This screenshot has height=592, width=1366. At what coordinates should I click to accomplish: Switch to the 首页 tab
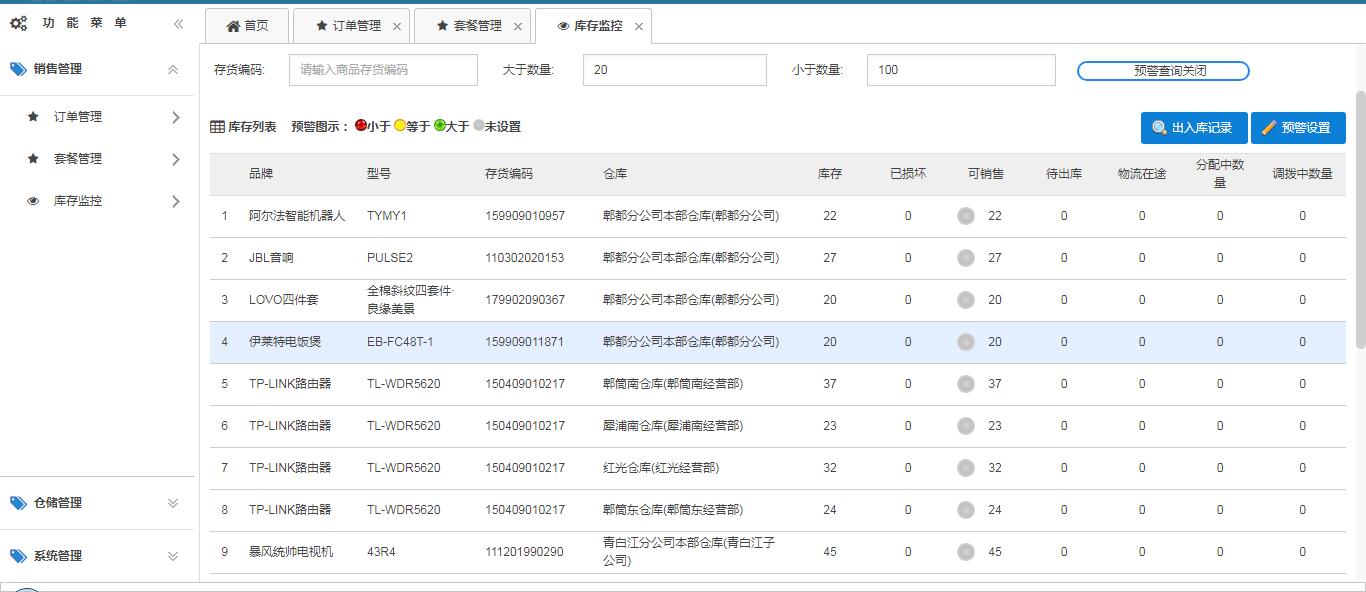(x=247, y=26)
